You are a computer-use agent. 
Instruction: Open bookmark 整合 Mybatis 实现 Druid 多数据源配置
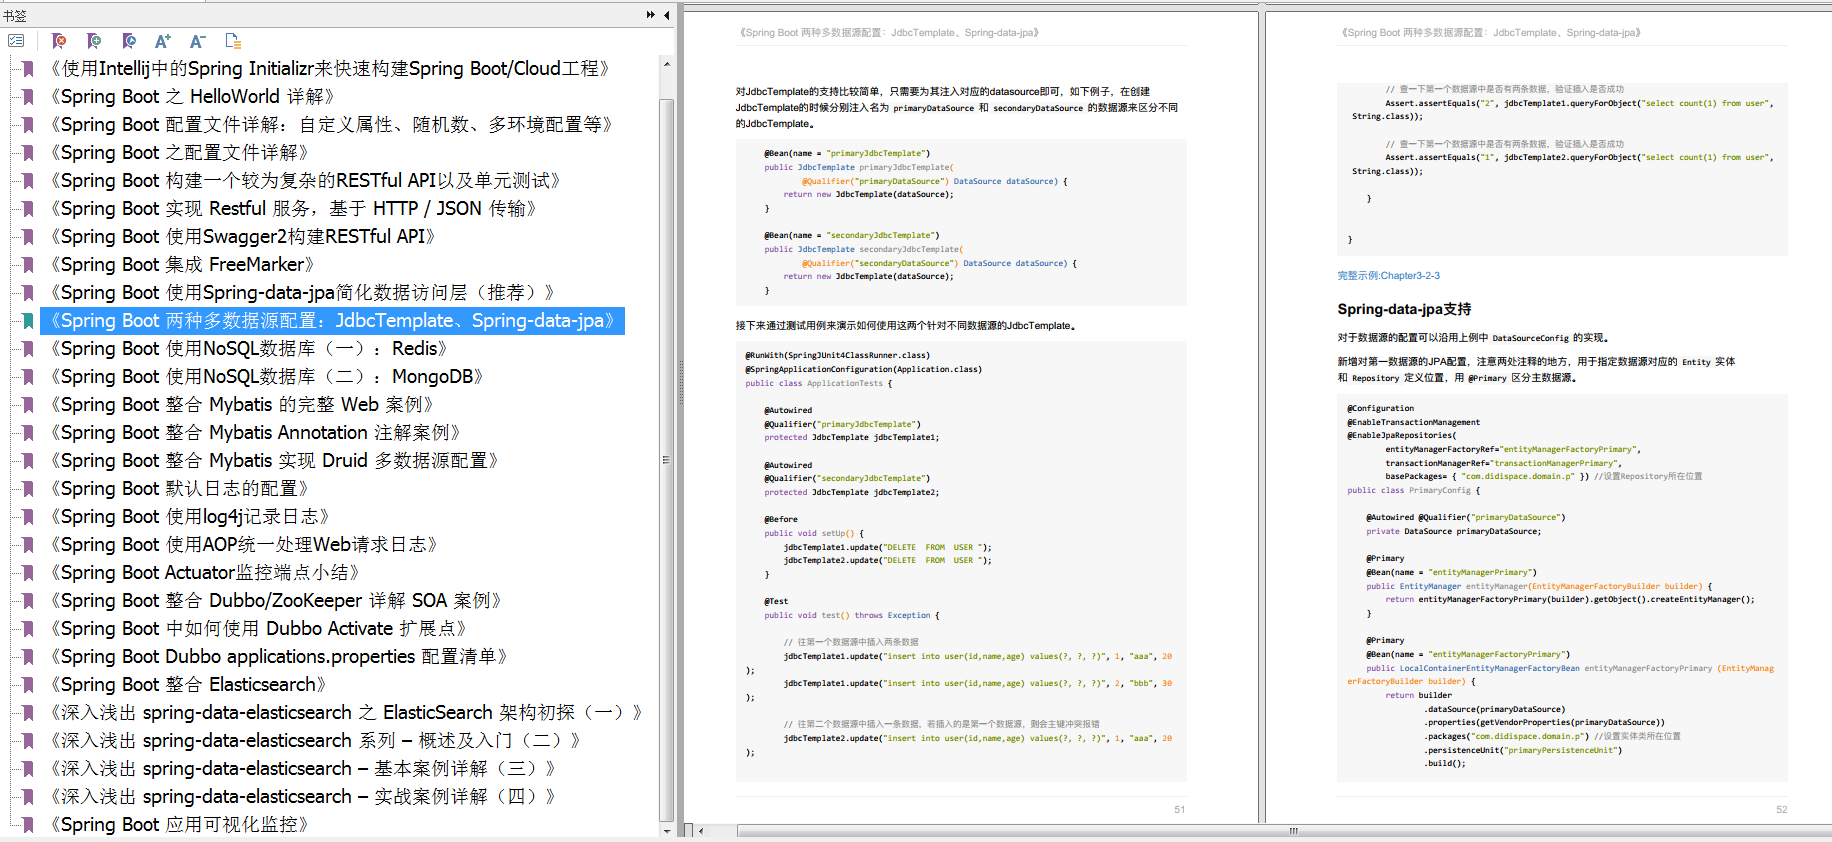tap(274, 461)
